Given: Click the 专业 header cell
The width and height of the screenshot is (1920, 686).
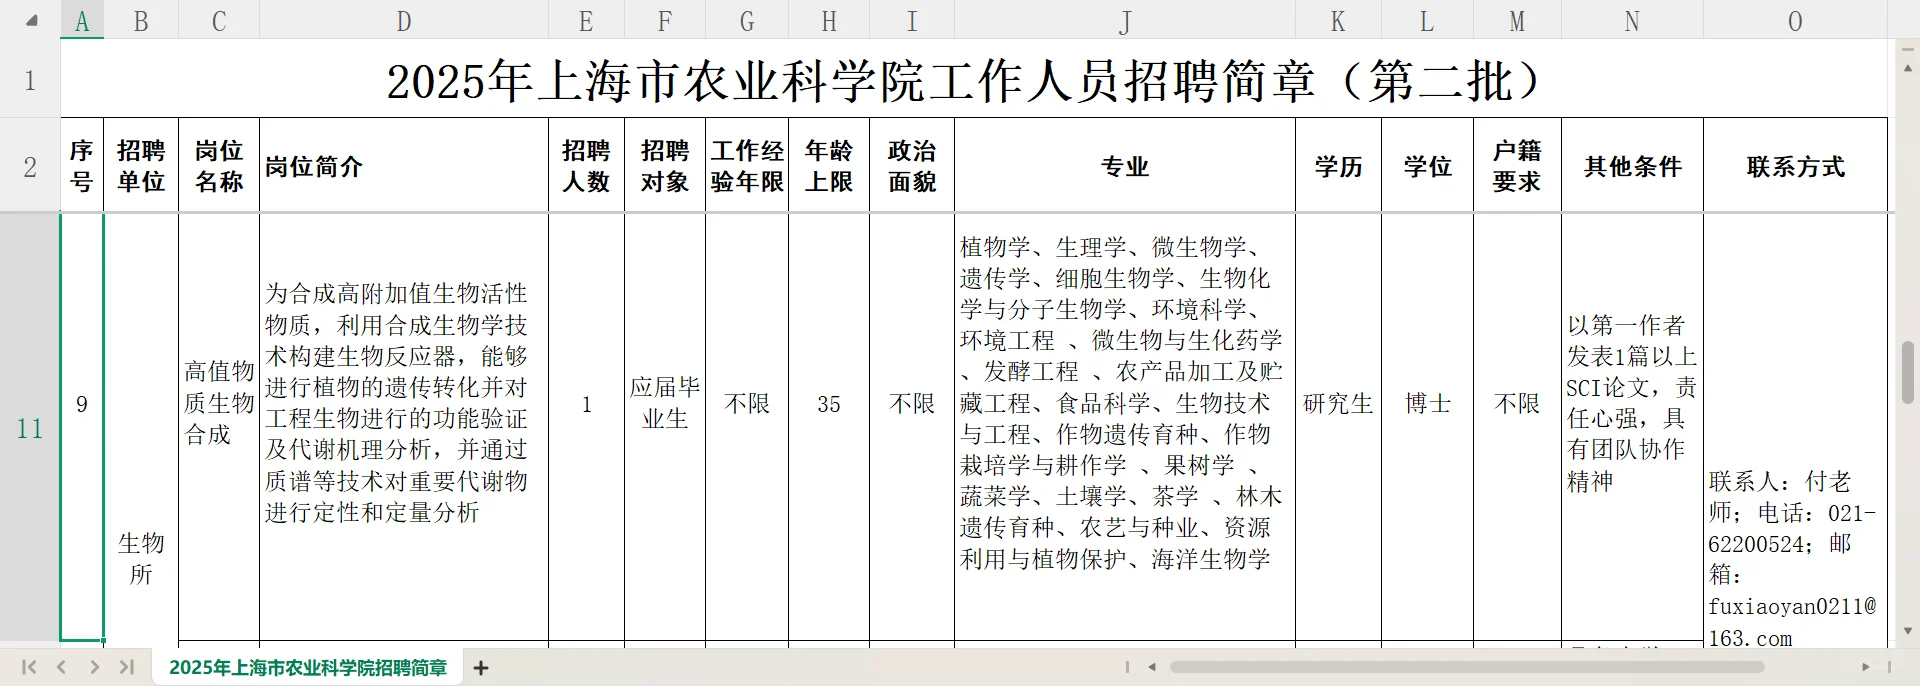Looking at the screenshot, I should [1125, 166].
